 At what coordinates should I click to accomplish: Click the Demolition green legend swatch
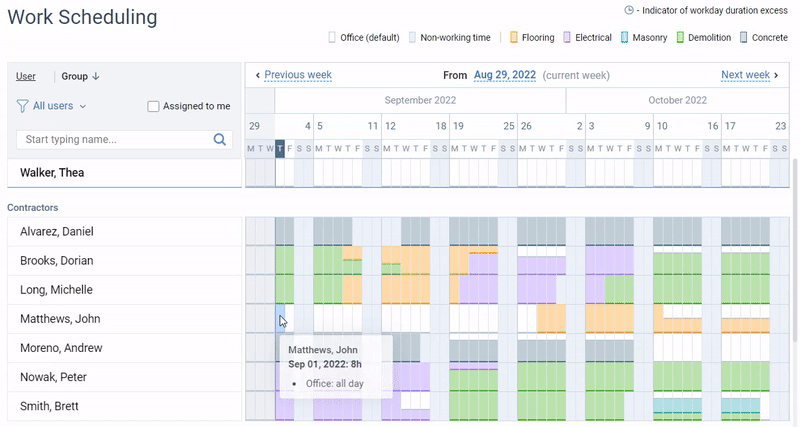680,37
